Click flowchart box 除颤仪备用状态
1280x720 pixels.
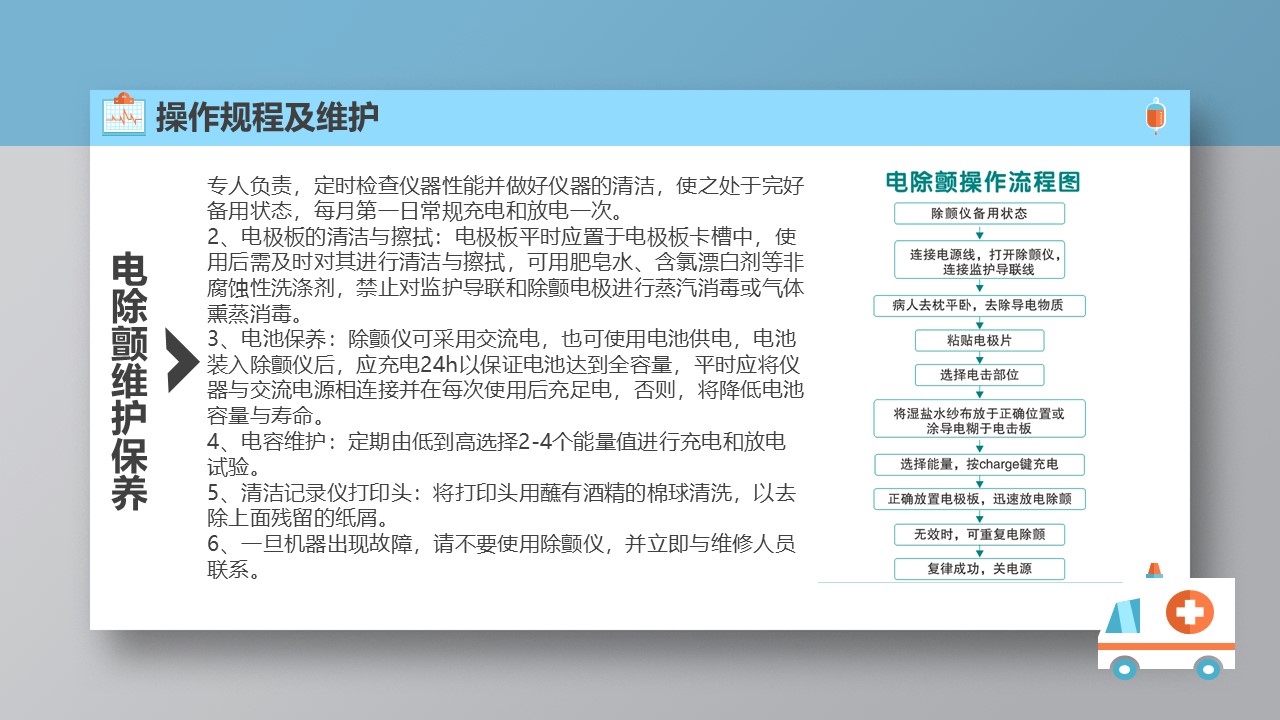tap(979, 214)
